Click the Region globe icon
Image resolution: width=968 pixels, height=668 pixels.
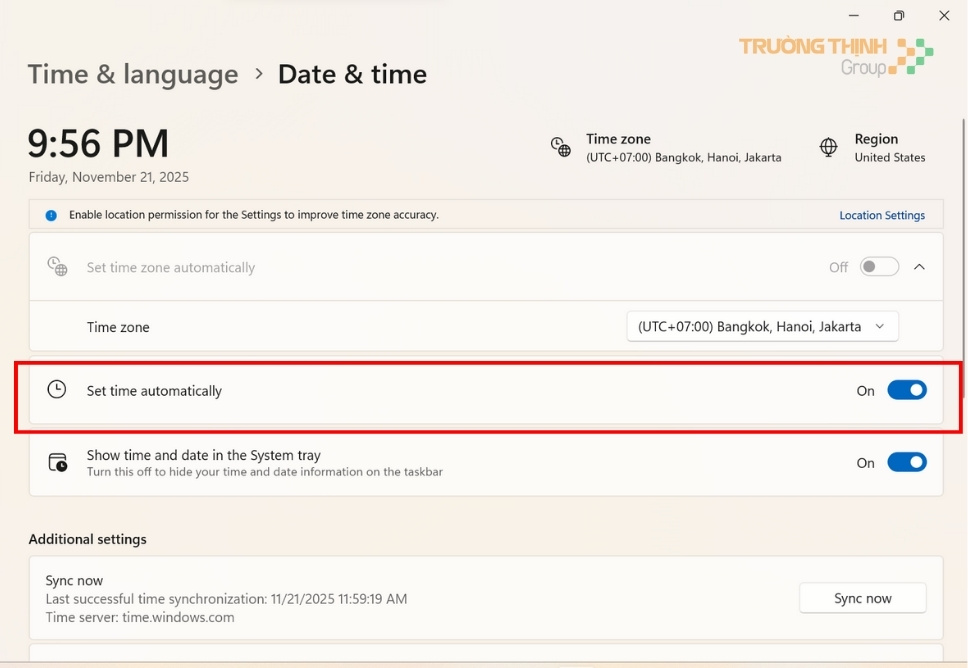tap(828, 147)
